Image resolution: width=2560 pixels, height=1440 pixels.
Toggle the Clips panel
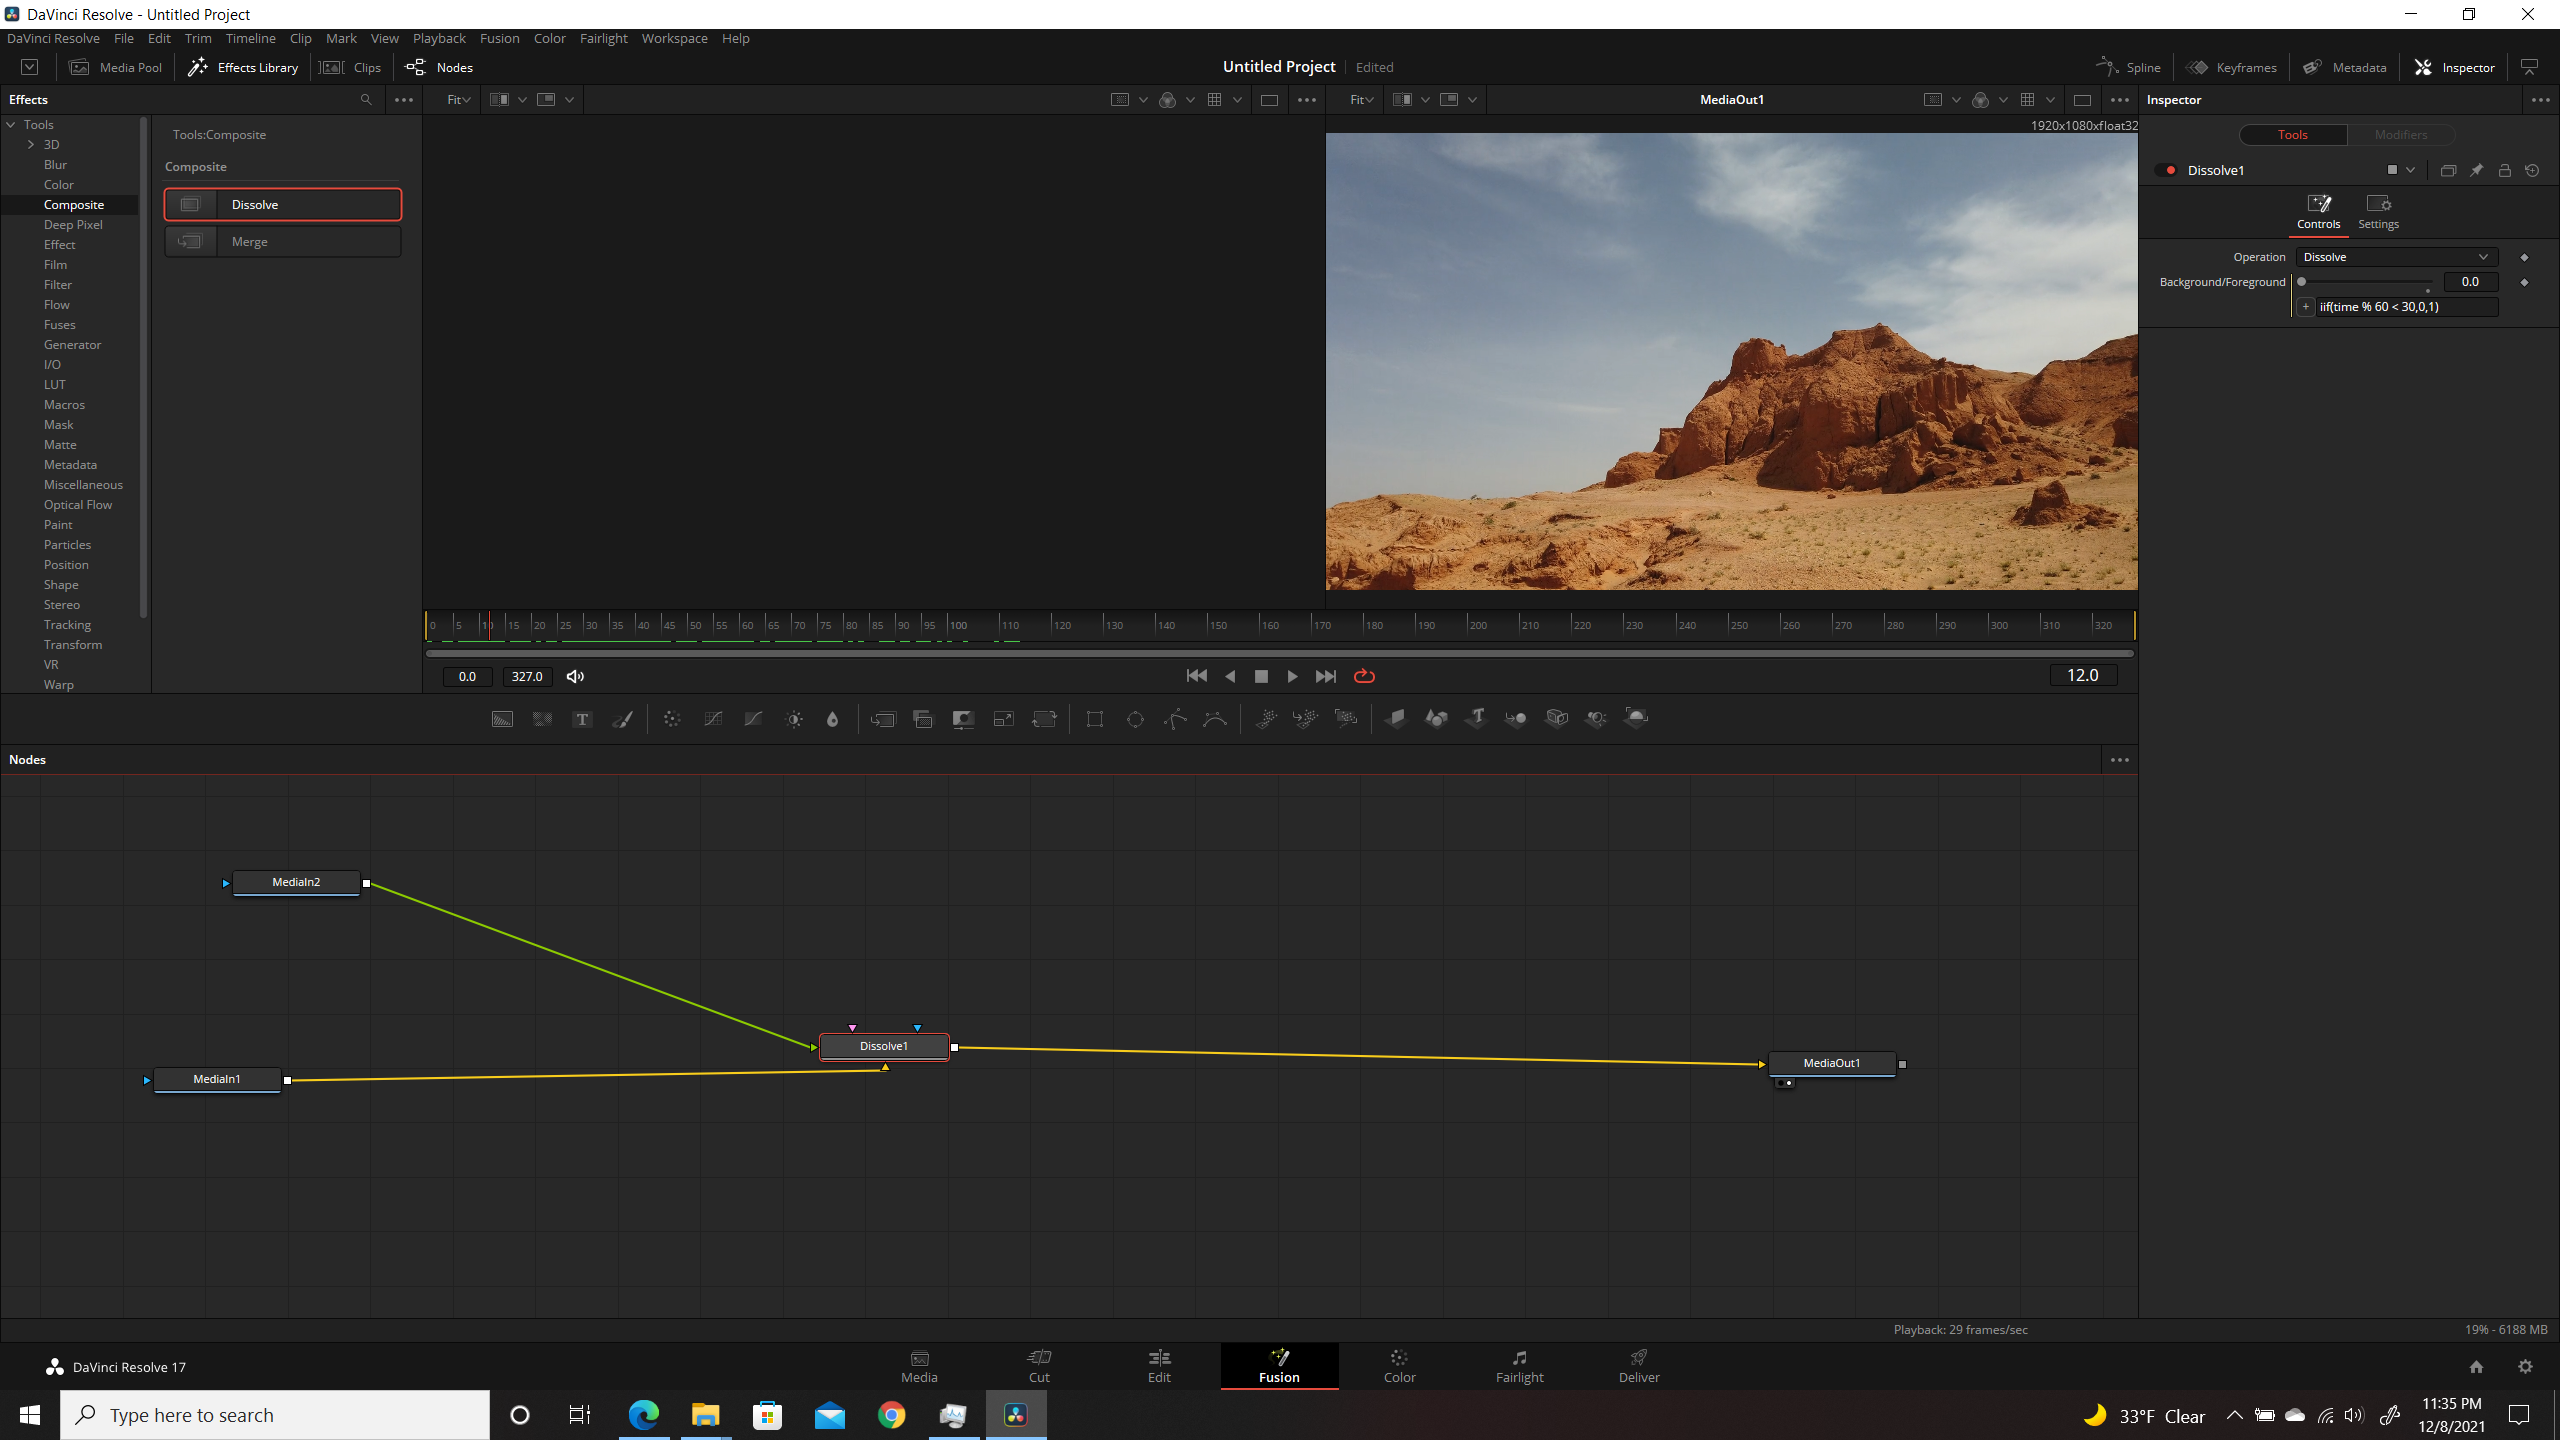click(x=351, y=67)
